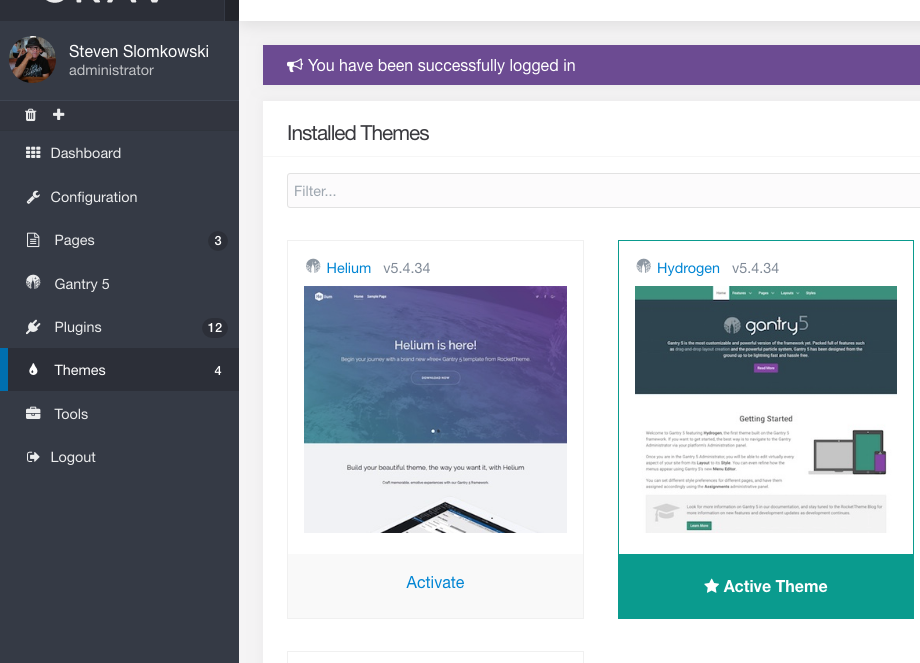
Task: Click the Tools briefcase icon
Action: (33, 413)
